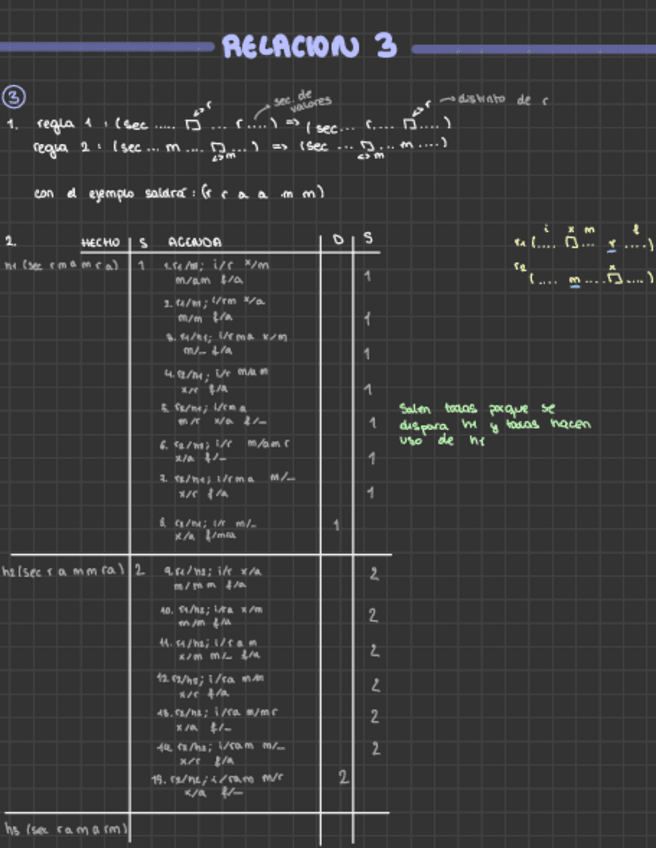The width and height of the screenshot is (656, 848).
Task: Select the 'regla 1' handwritten line
Action: tap(230, 126)
